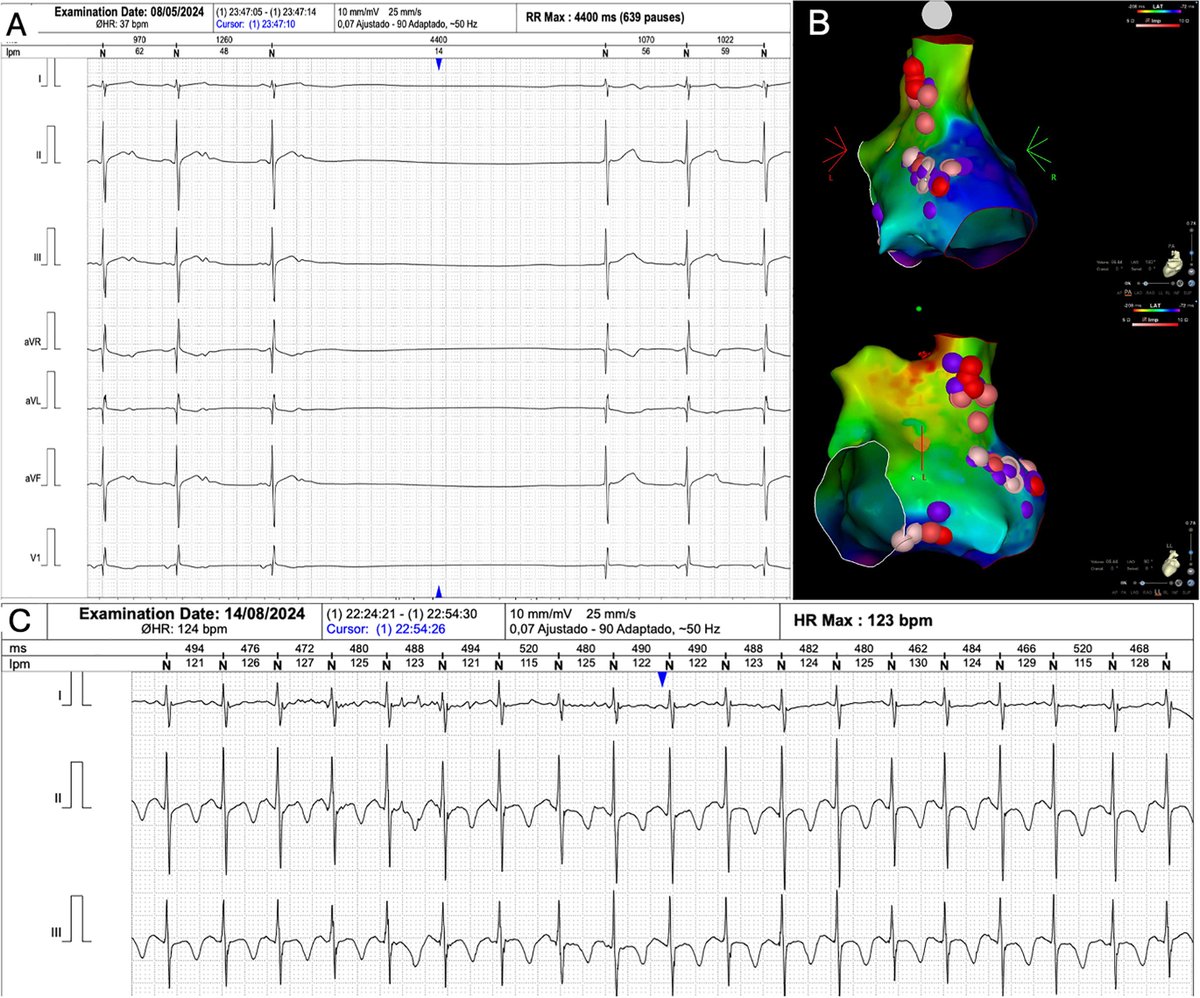Select the AP view tab in lower map
This screenshot has height=998, width=1200.
click(x=1115, y=593)
